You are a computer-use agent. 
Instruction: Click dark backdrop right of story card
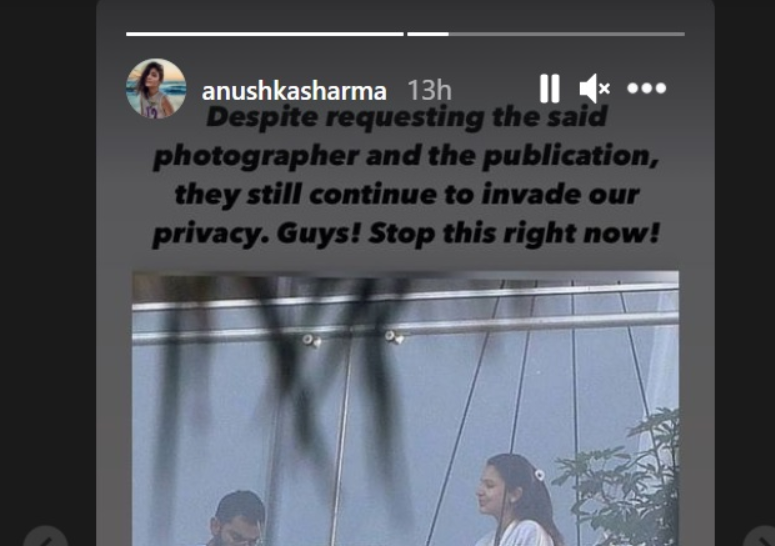[745, 247]
